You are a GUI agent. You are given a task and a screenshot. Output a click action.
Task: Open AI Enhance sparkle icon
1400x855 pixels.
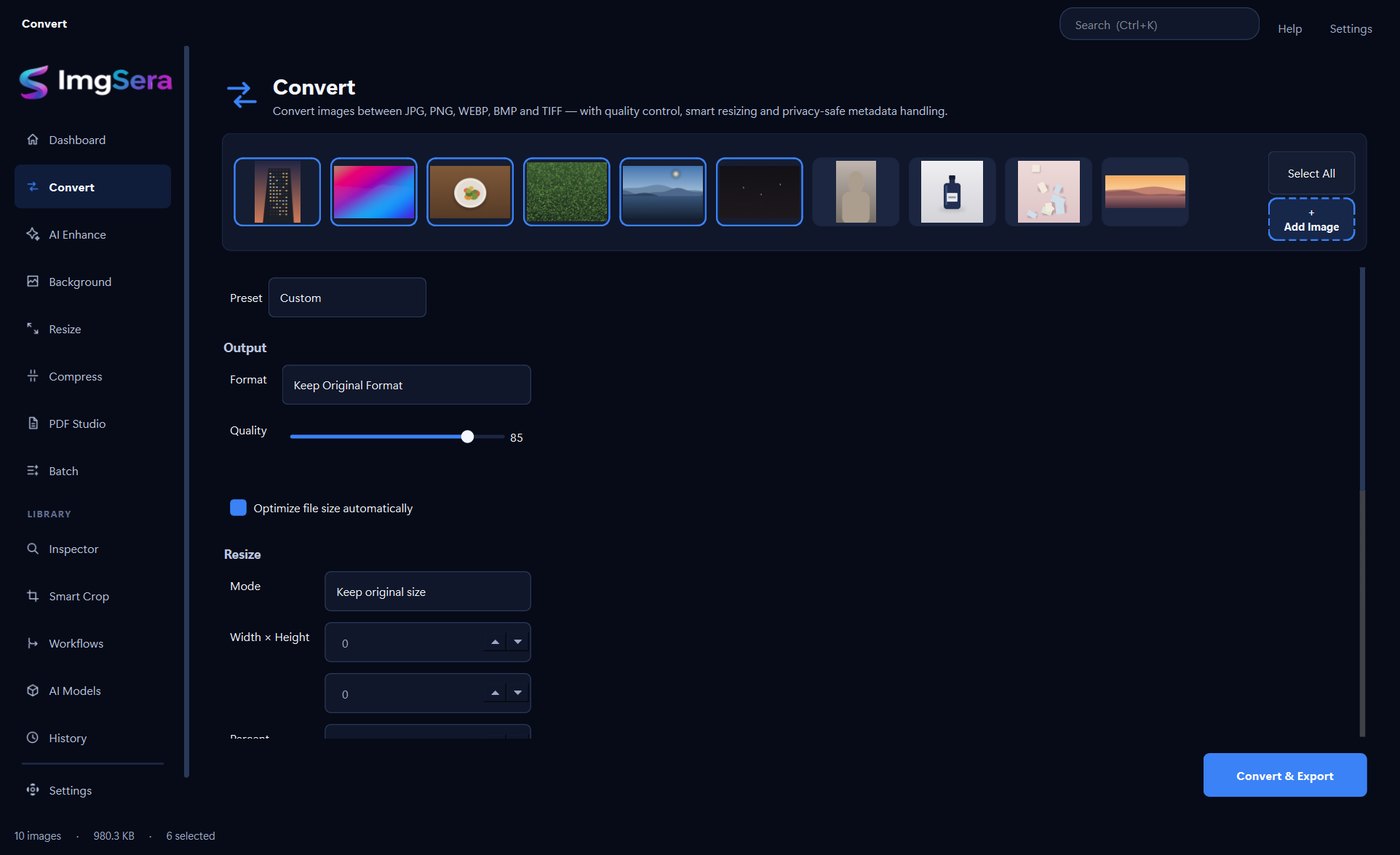click(33, 234)
